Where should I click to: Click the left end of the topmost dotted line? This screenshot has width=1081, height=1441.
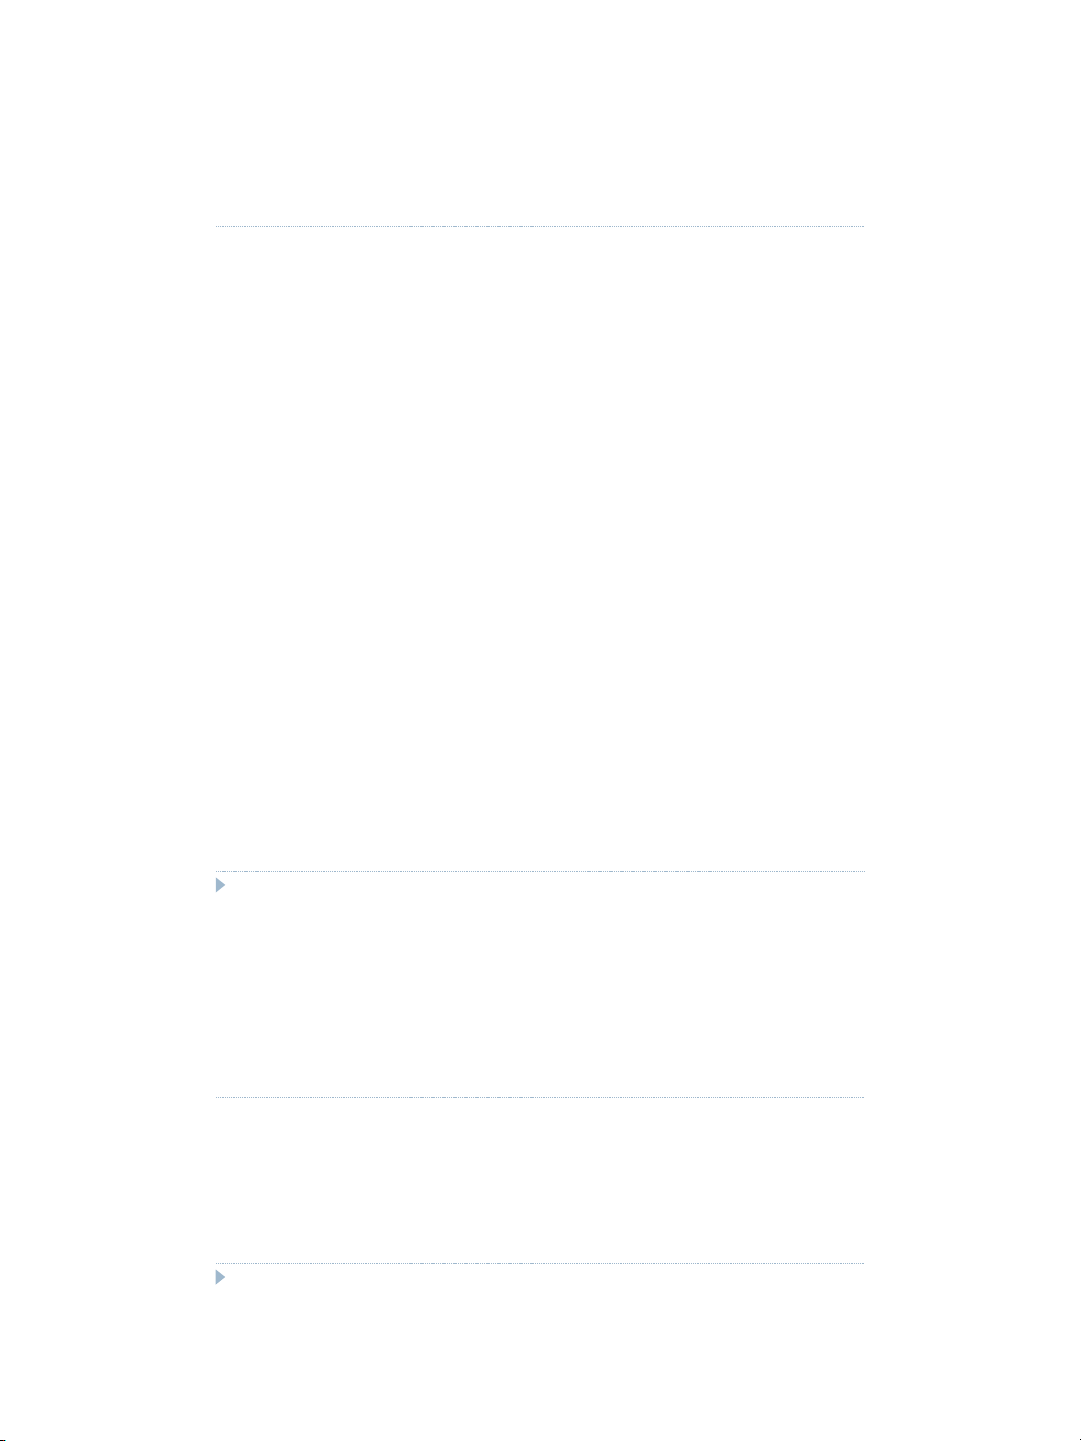[218, 227]
